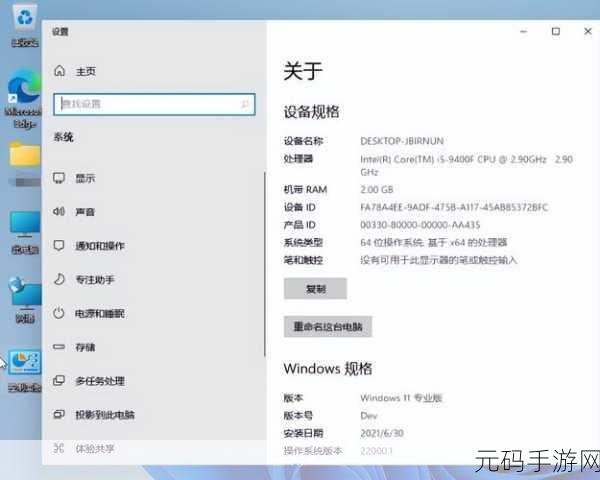Click the product ID 00330-80000-00000-AA435
This screenshot has width=600, height=480.
click(x=420, y=225)
